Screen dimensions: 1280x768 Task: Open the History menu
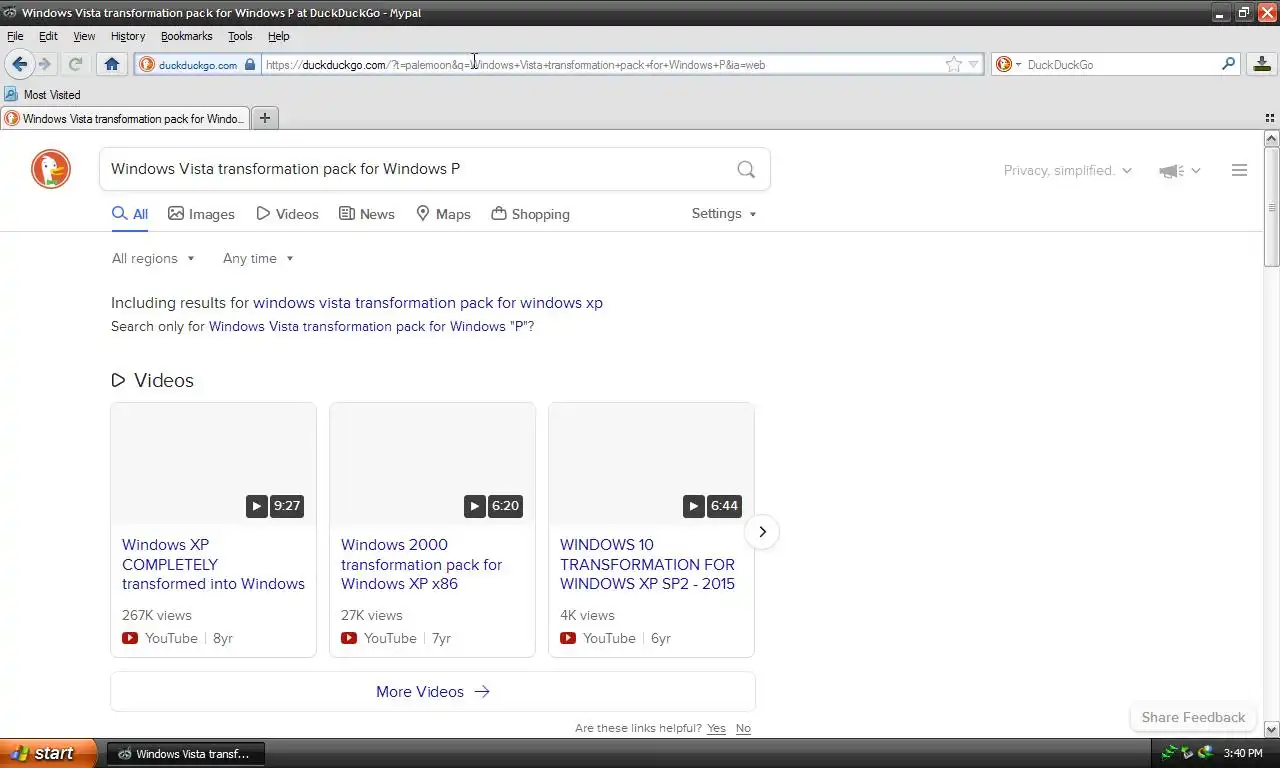(x=128, y=36)
